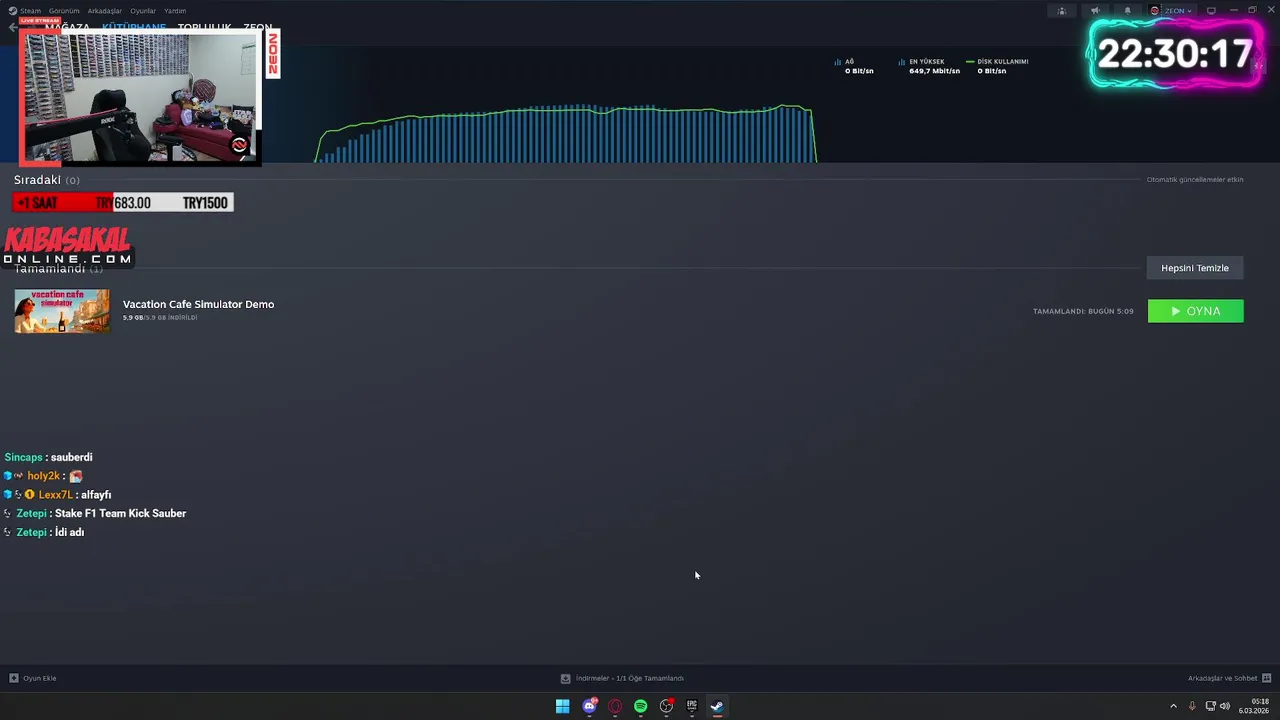Open the Windows Start menu
1280x720 pixels.
(562, 706)
